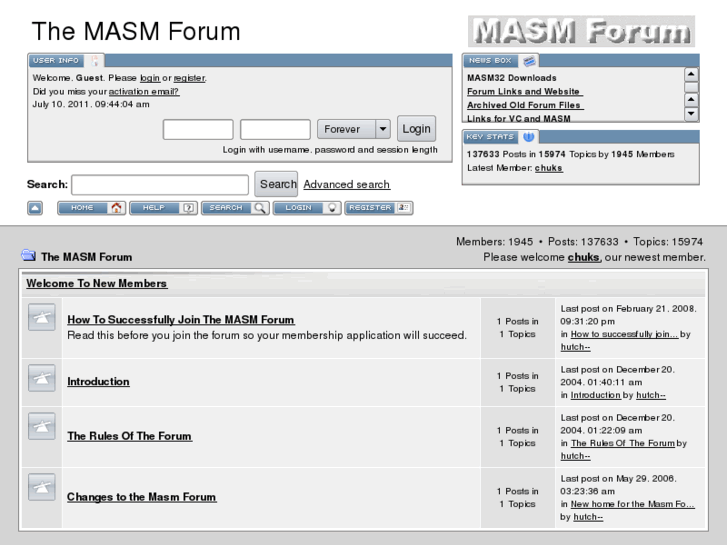Click the Login button
The width and height of the screenshot is (727, 545).
click(x=416, y=128)
